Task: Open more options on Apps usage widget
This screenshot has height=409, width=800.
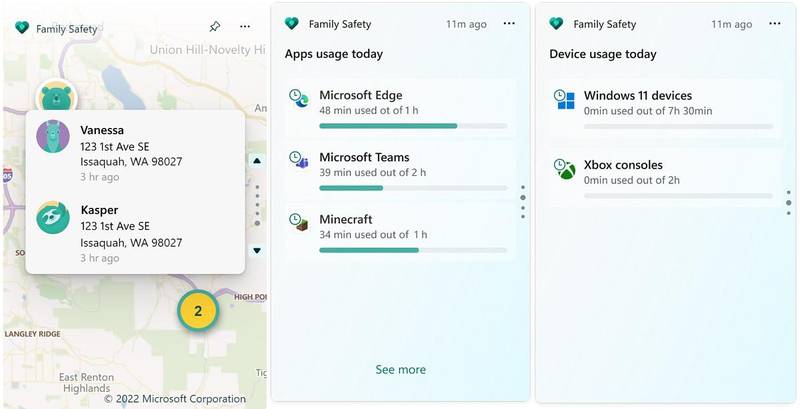Action: (509, 23)
